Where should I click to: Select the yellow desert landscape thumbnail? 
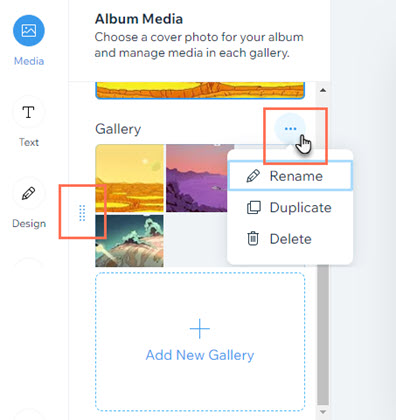(130, 178)
